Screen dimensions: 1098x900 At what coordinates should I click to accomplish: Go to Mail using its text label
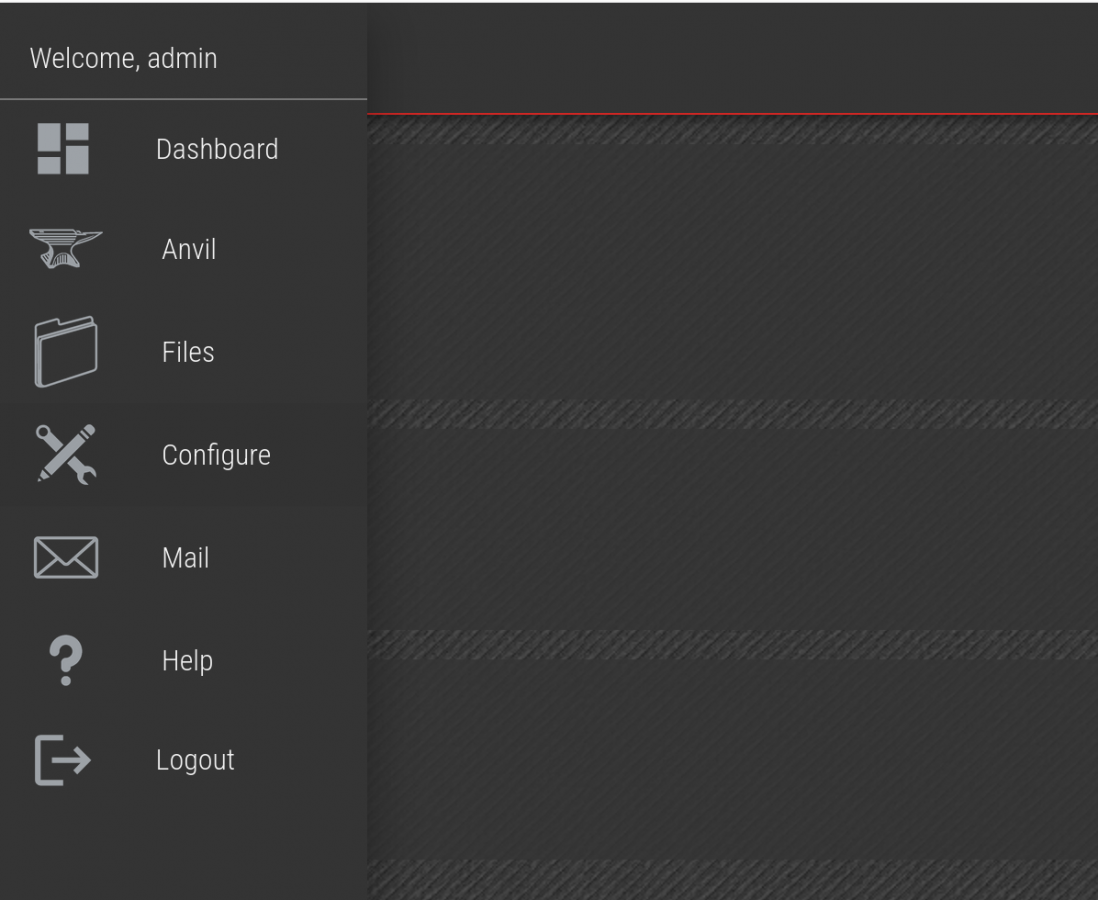186,558
